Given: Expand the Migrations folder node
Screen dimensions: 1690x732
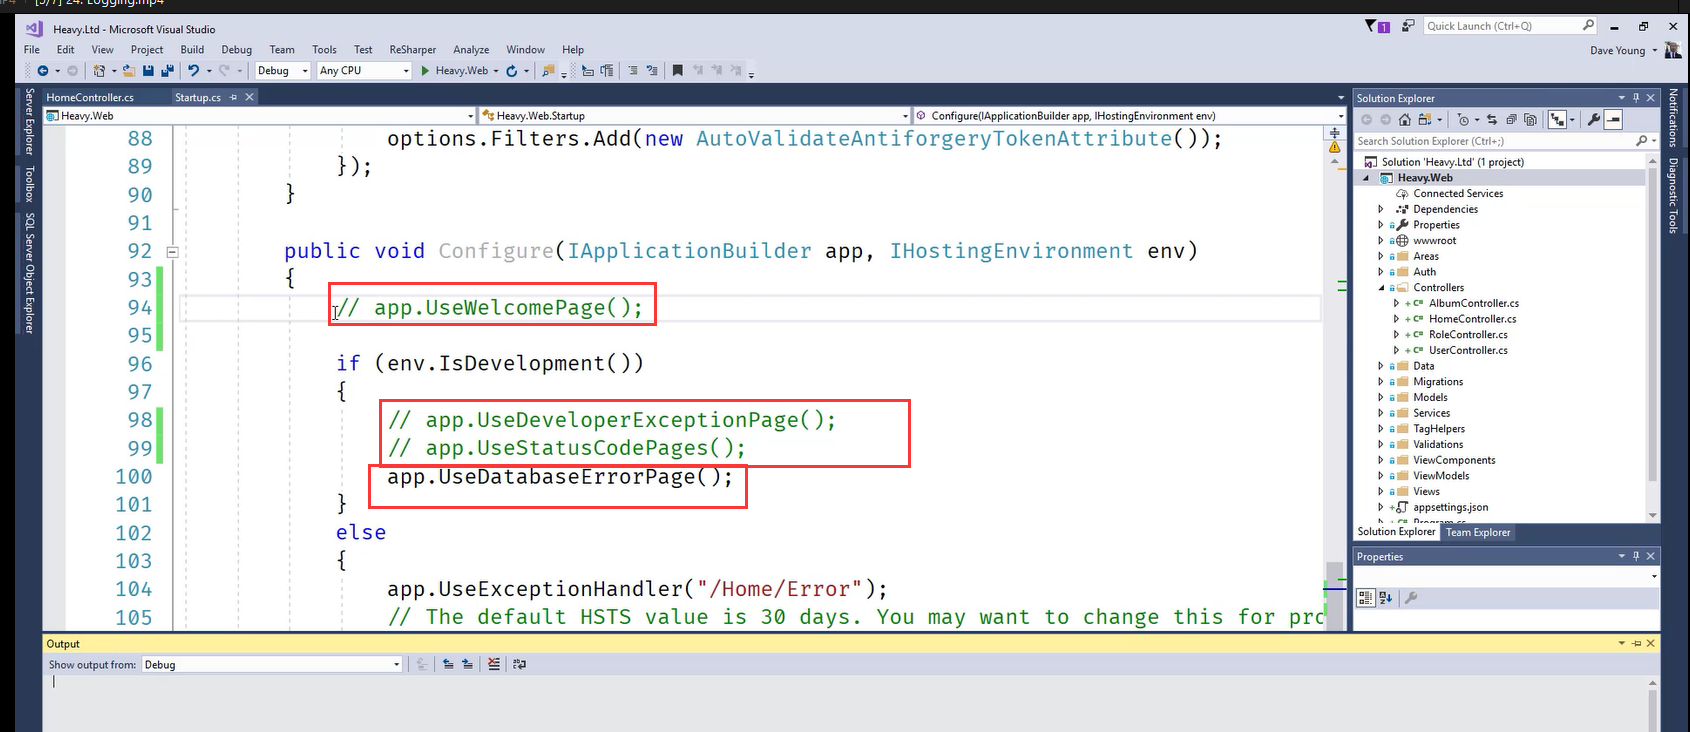Looking at the screenshot, I should 1381,382.
